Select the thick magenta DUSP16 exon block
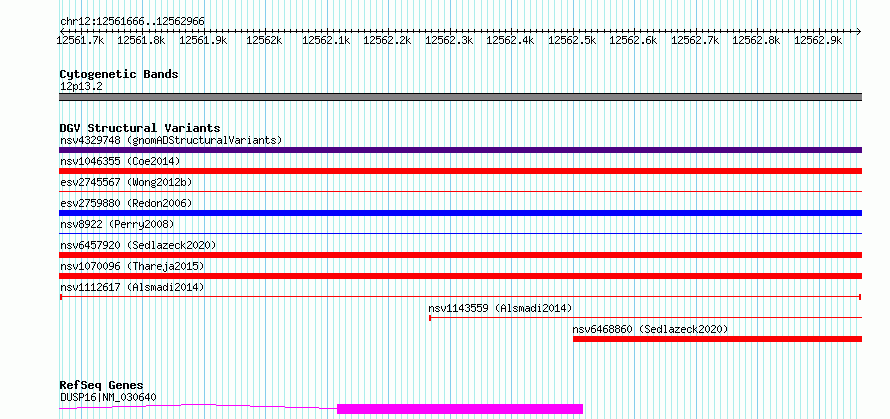The height and width of the screenshot is (419, 890). point(460,409)
